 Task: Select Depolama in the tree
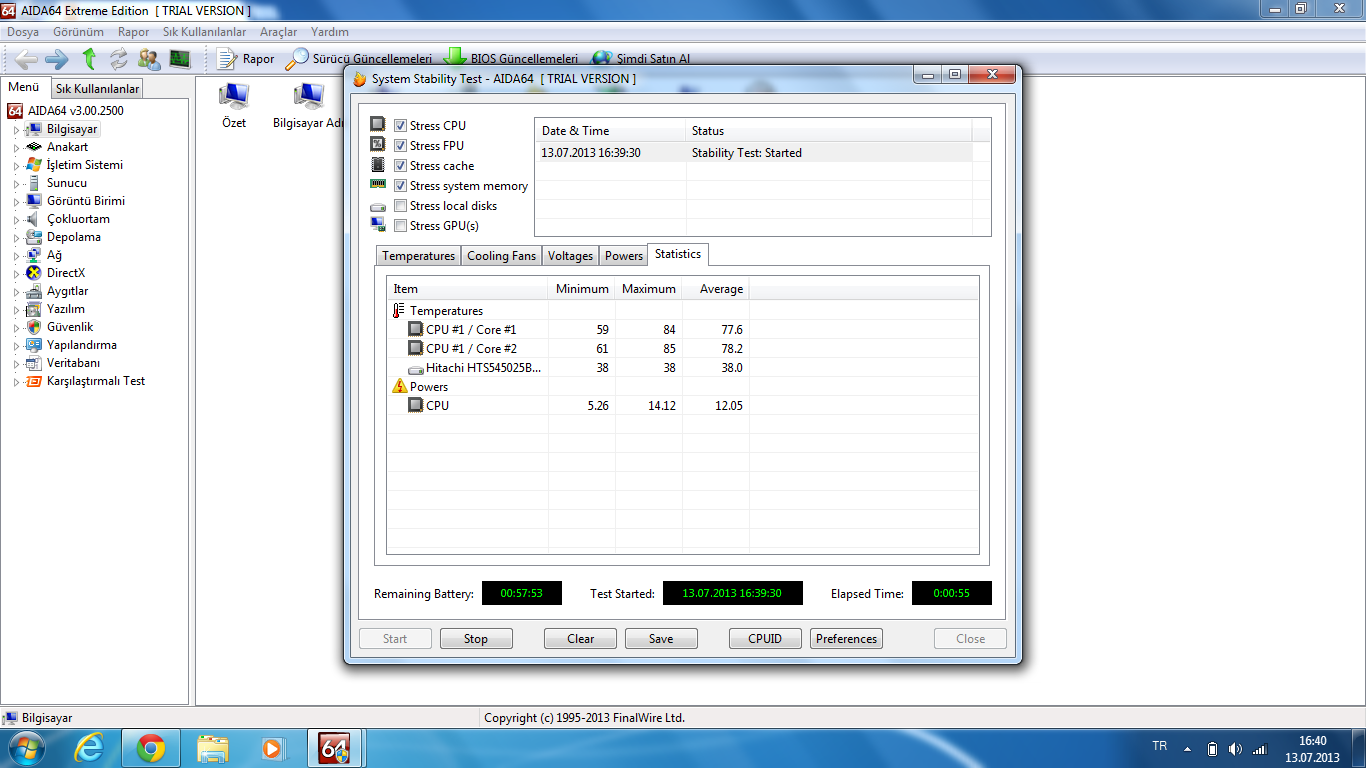[x=74, y=237]
